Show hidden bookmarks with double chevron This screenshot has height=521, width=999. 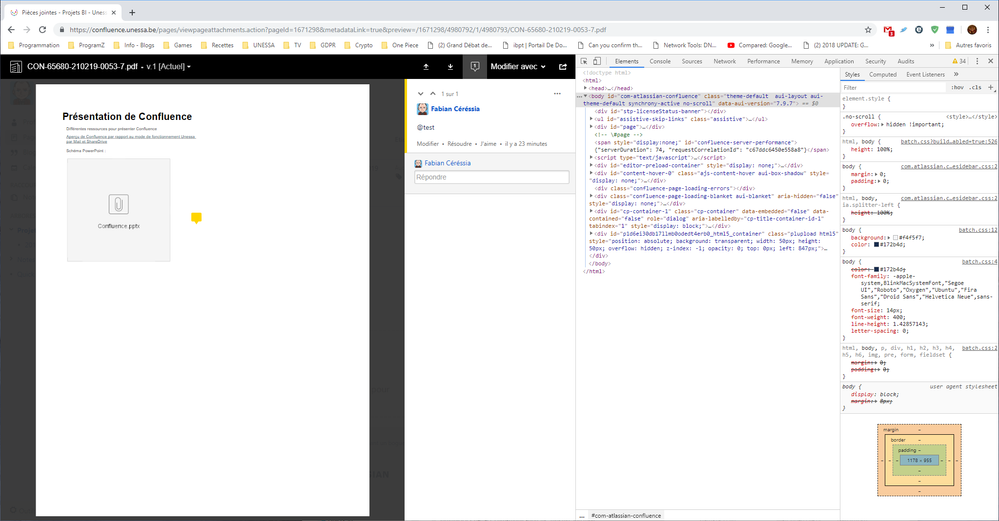pos(932,45)
